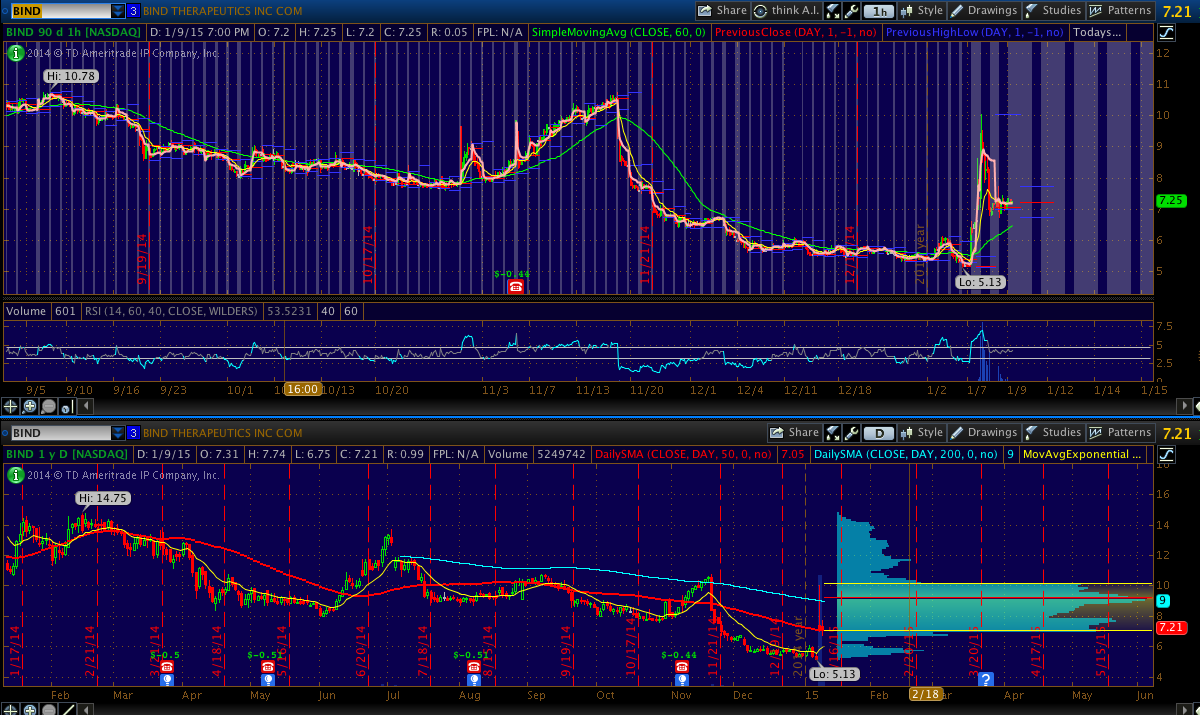Image resolution: width=1200 pixels, height=715 pixels.
Task: Click the scroll-left arrow under upper chart
Action: pos(85,406)
